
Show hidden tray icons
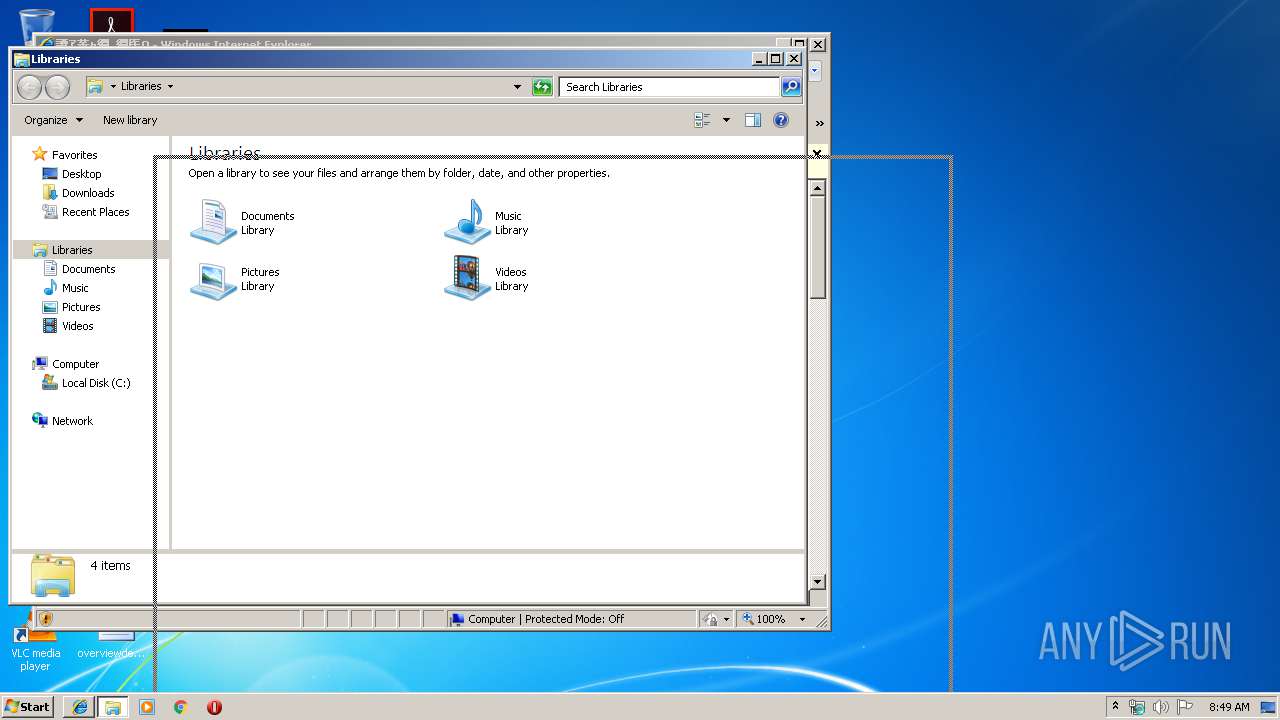(1115, 706)
